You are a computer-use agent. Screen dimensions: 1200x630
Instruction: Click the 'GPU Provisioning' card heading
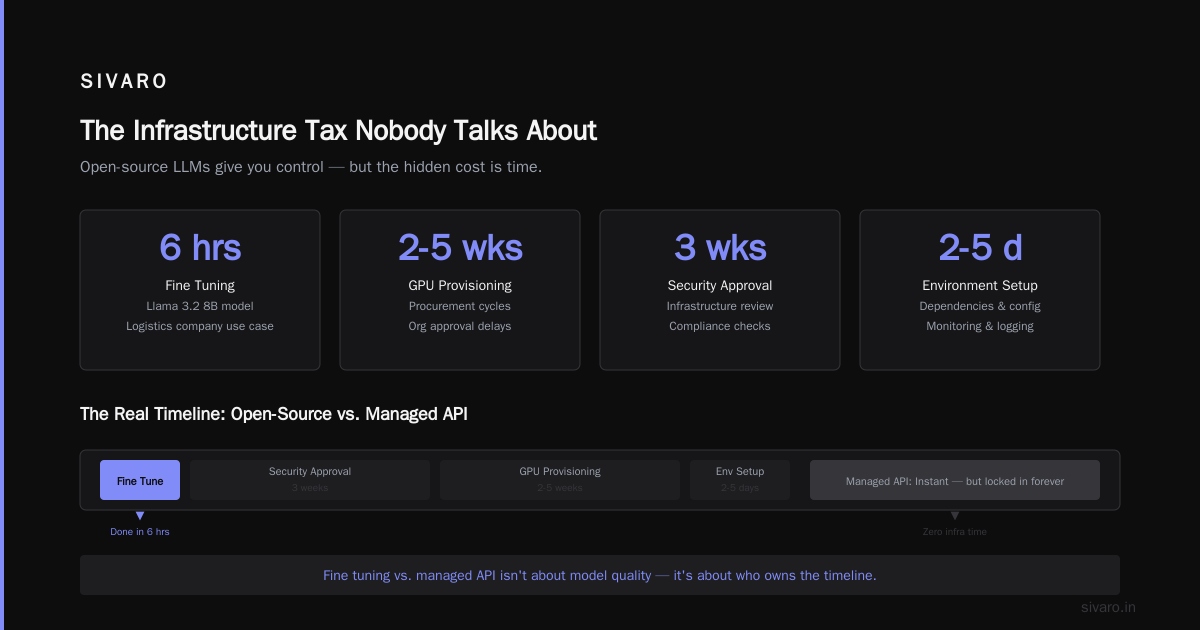460,285
